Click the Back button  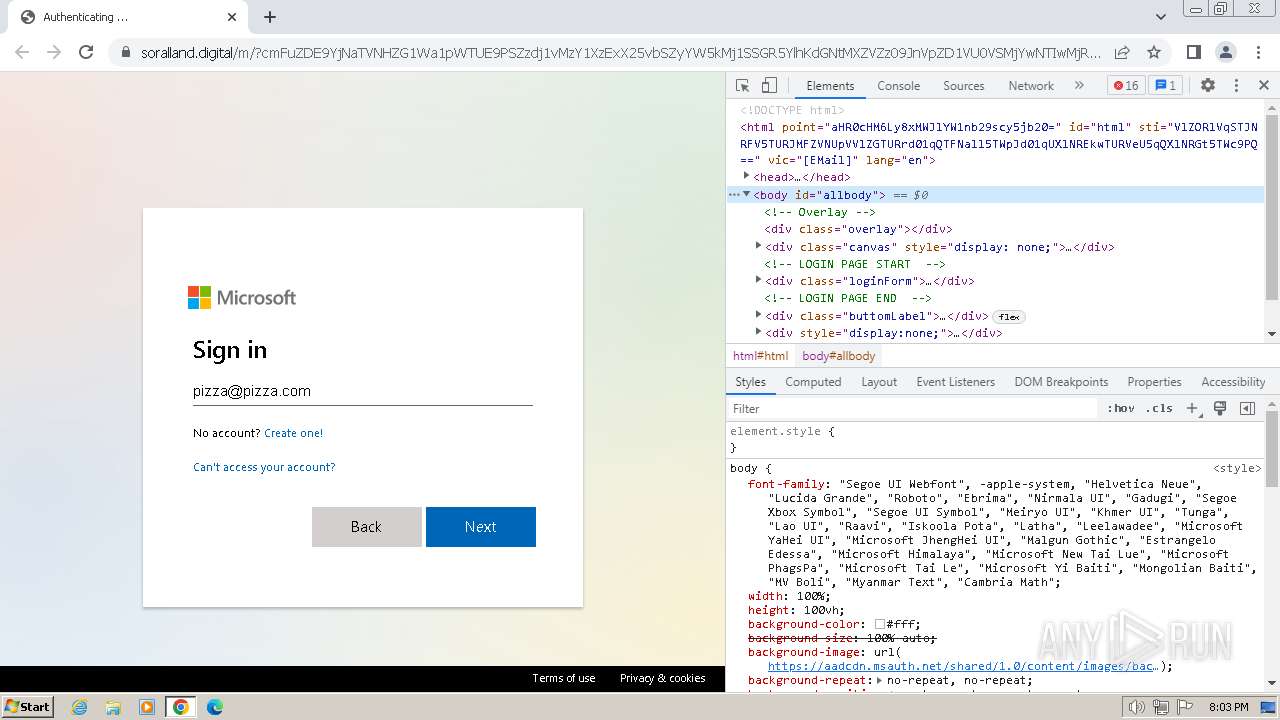click(366, 527)
